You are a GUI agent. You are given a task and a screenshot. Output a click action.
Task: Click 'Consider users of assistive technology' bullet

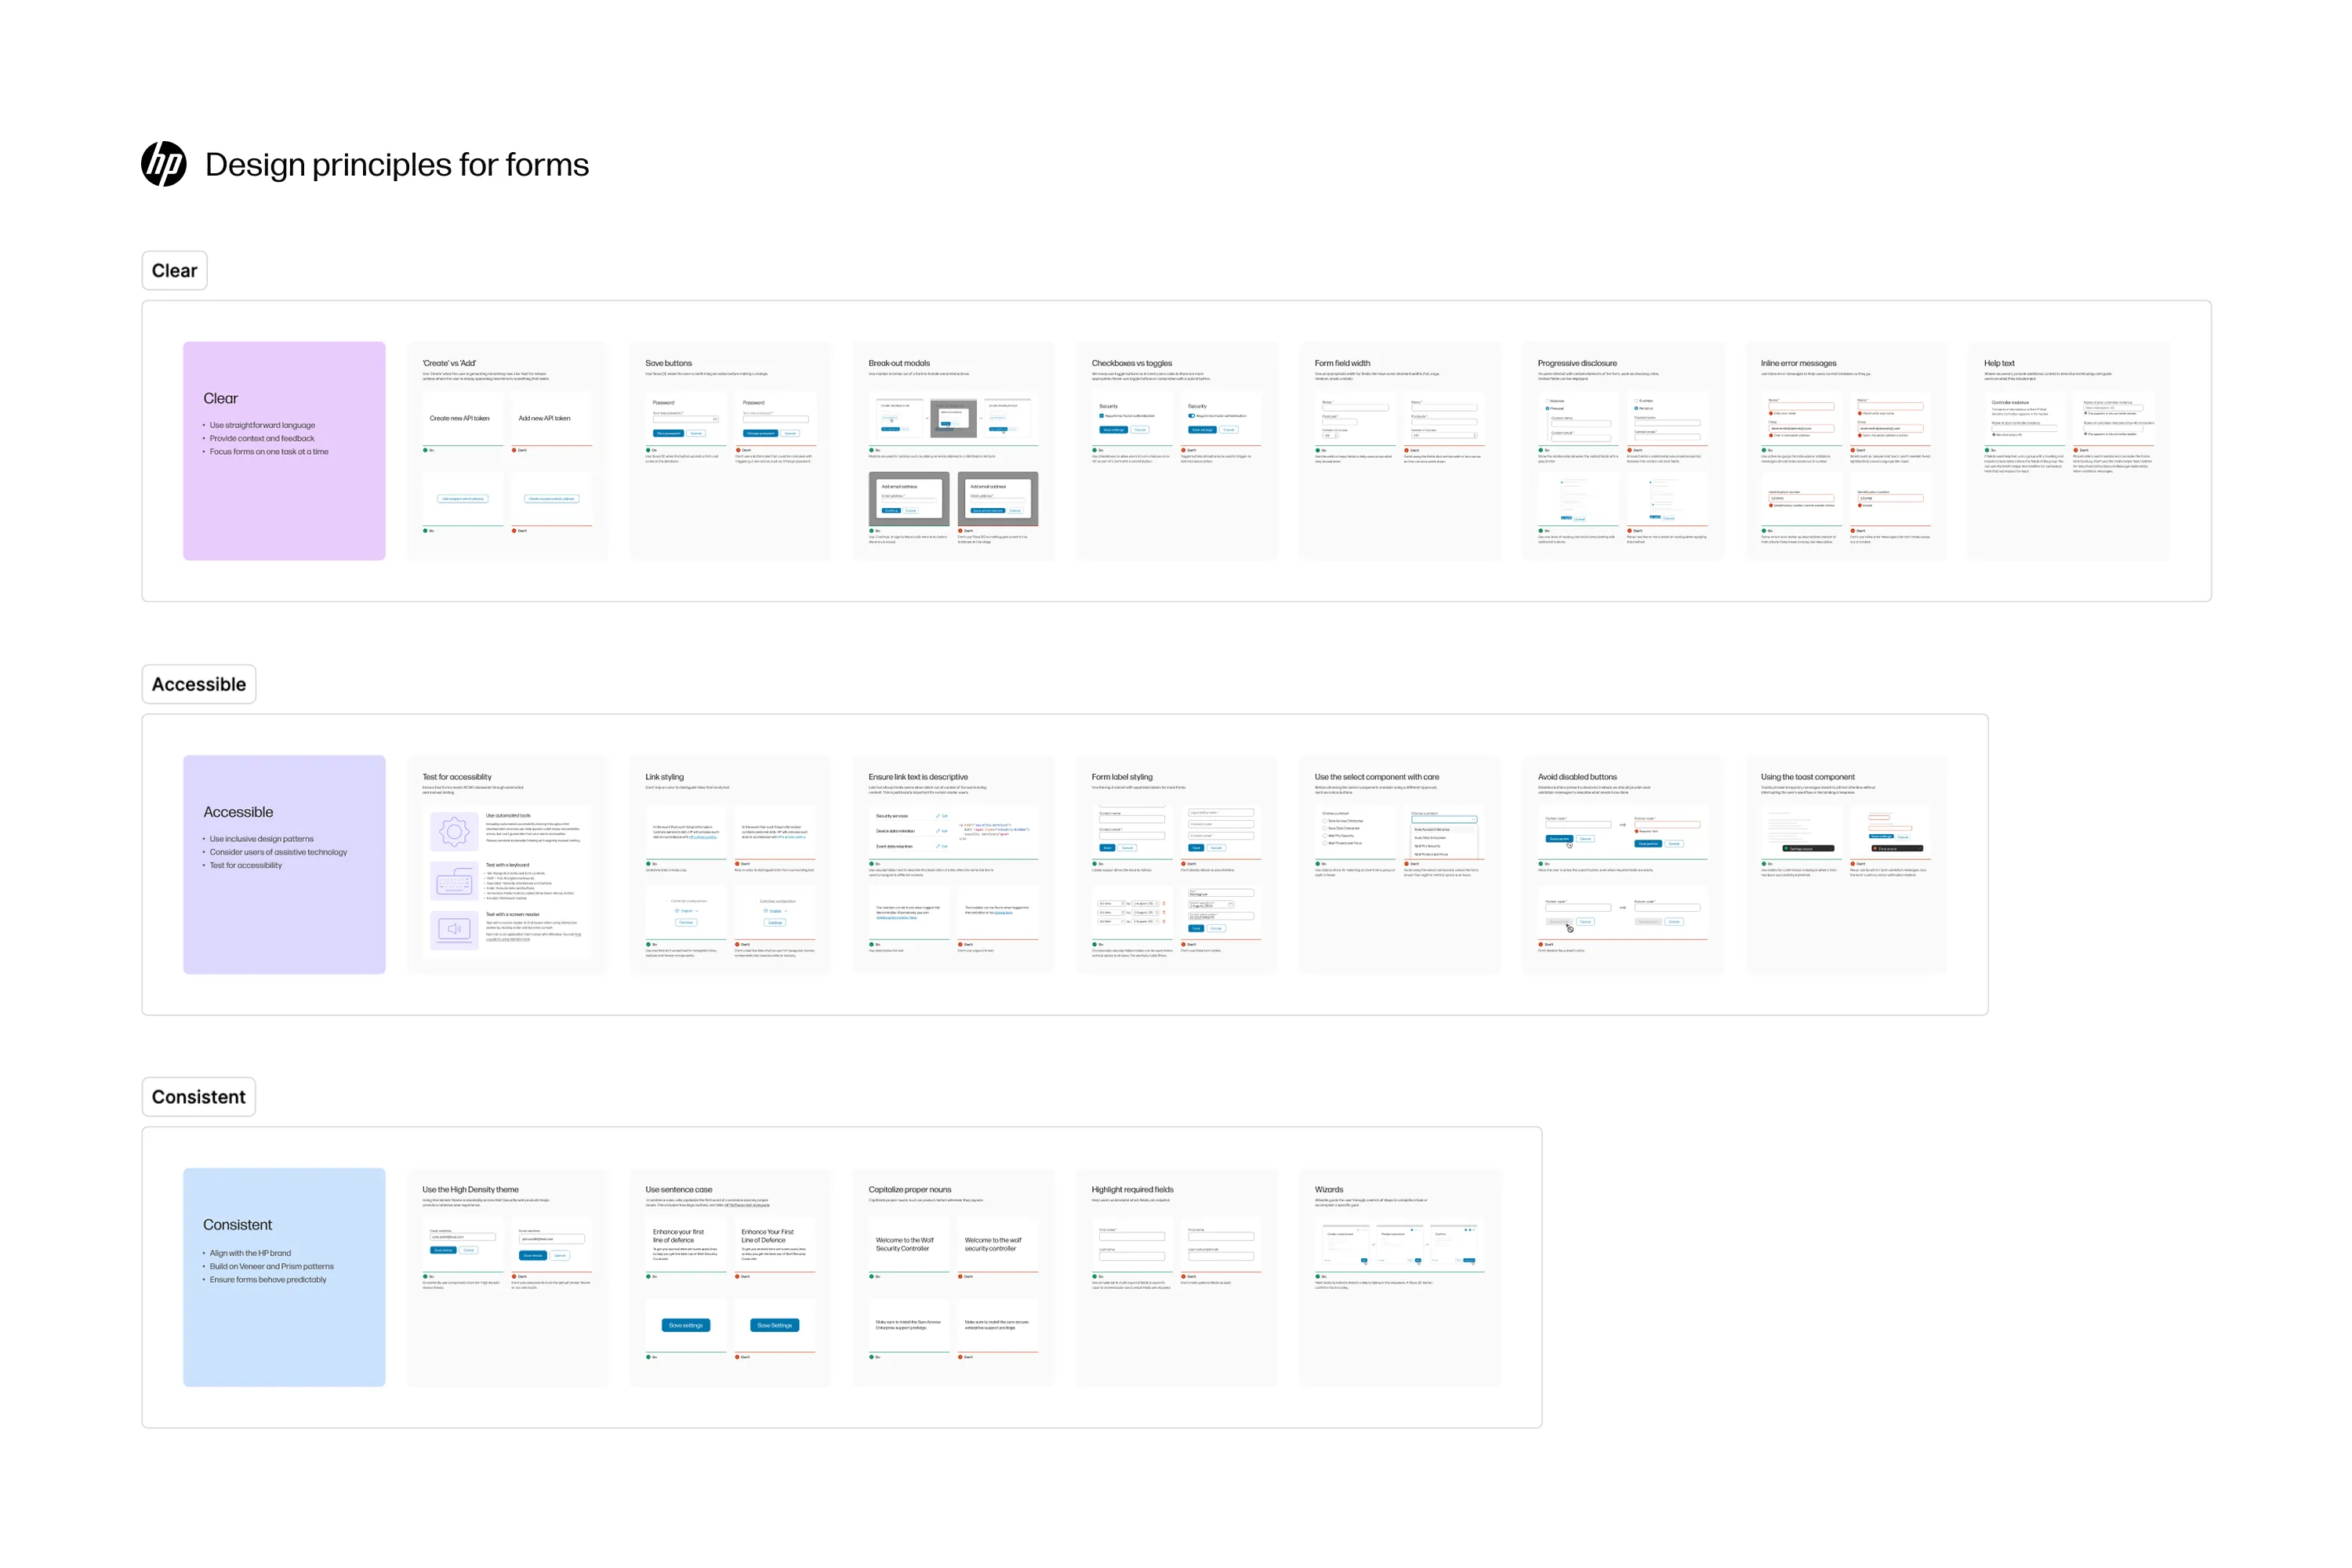[x=278, y=852]
